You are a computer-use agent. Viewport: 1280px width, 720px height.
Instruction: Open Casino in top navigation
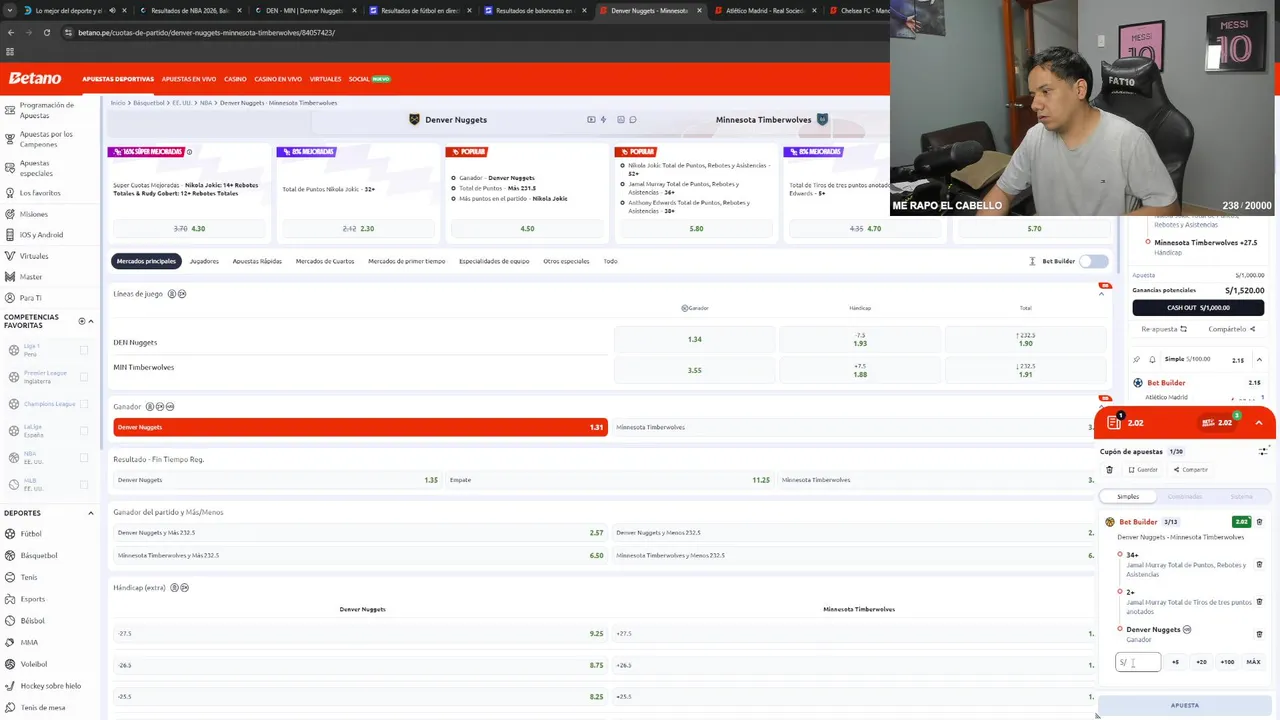[235, 79]
